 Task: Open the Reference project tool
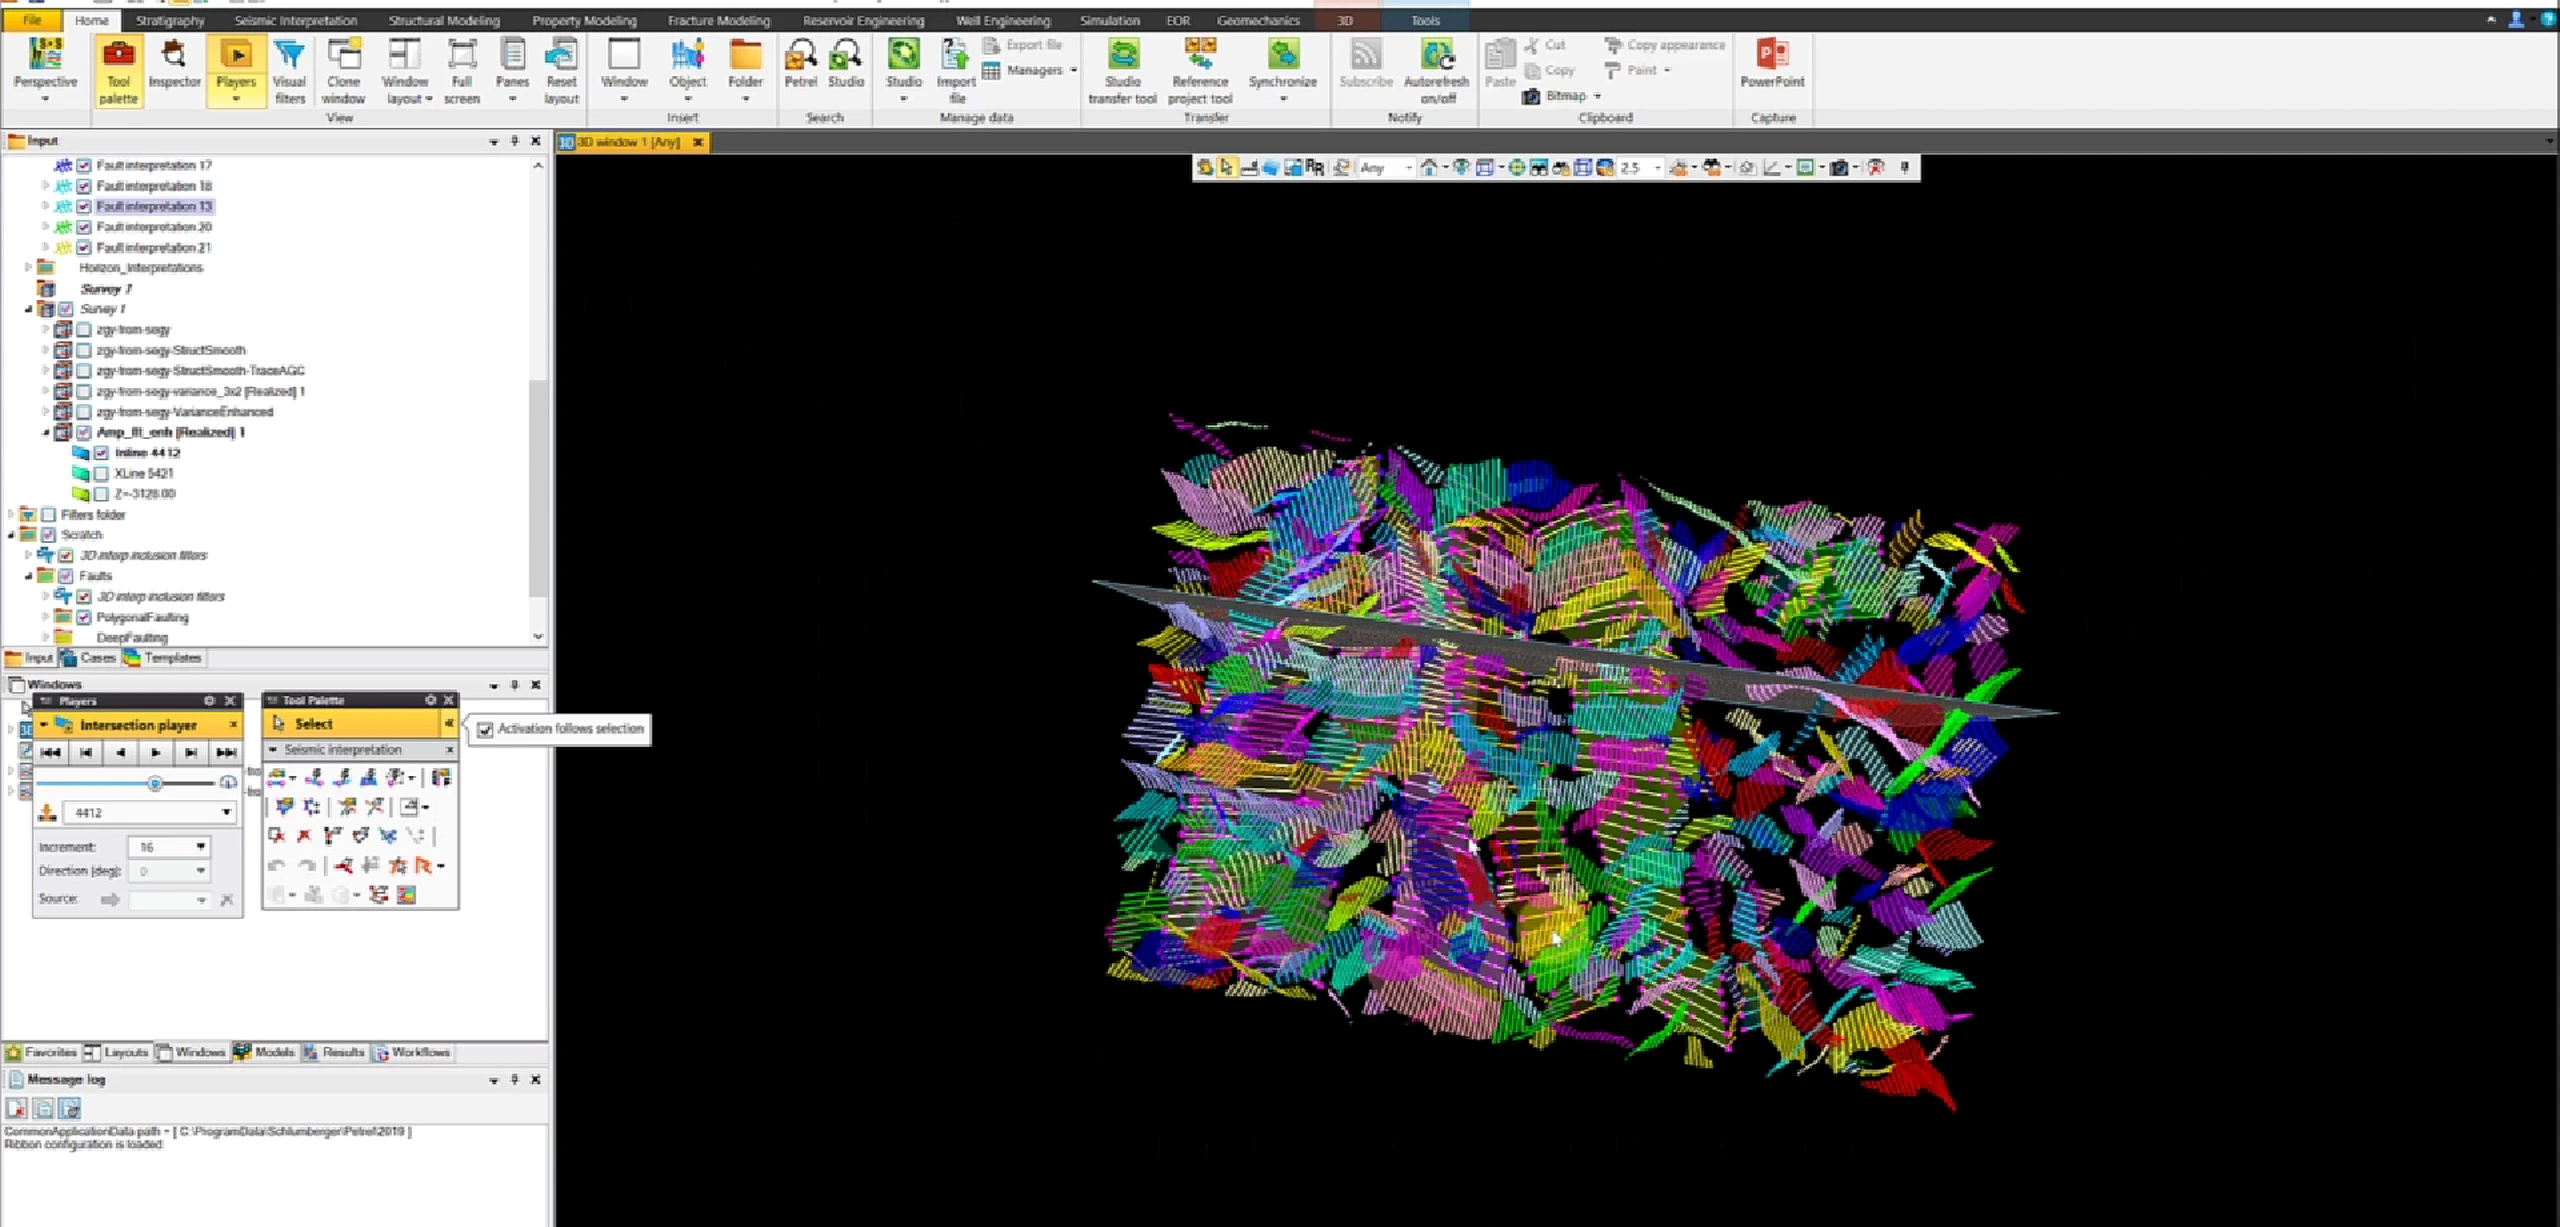1200,70
